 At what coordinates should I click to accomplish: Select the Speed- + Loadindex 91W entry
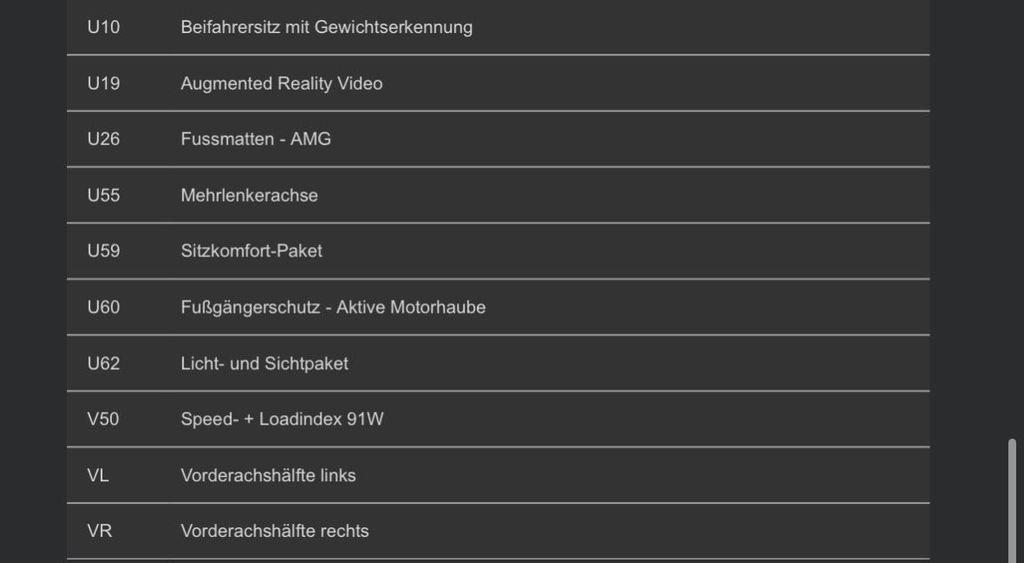tap(282, 419)
